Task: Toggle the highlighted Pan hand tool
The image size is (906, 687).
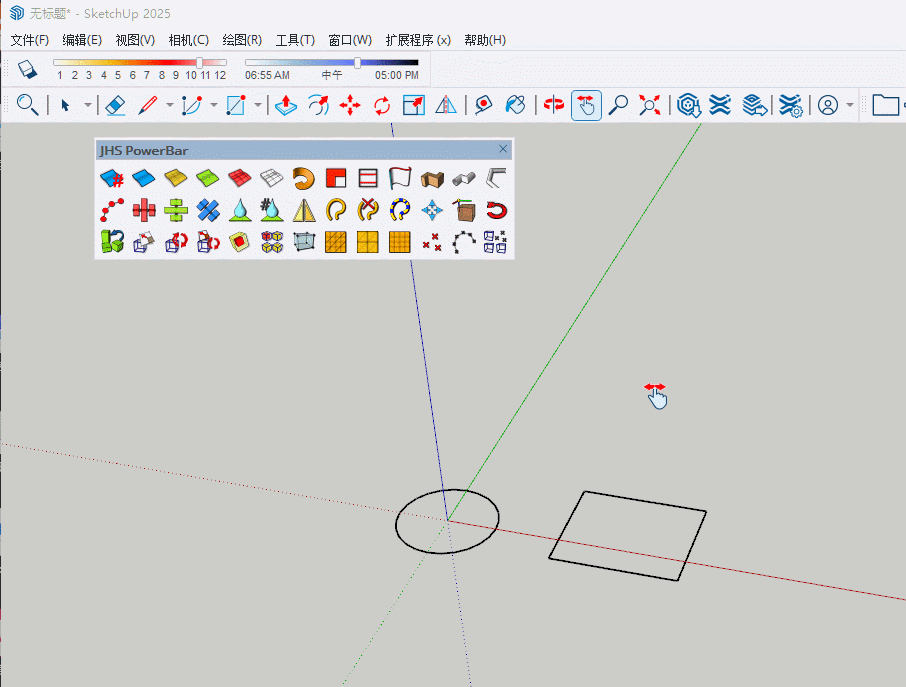Action: click(x=586, y=105)
